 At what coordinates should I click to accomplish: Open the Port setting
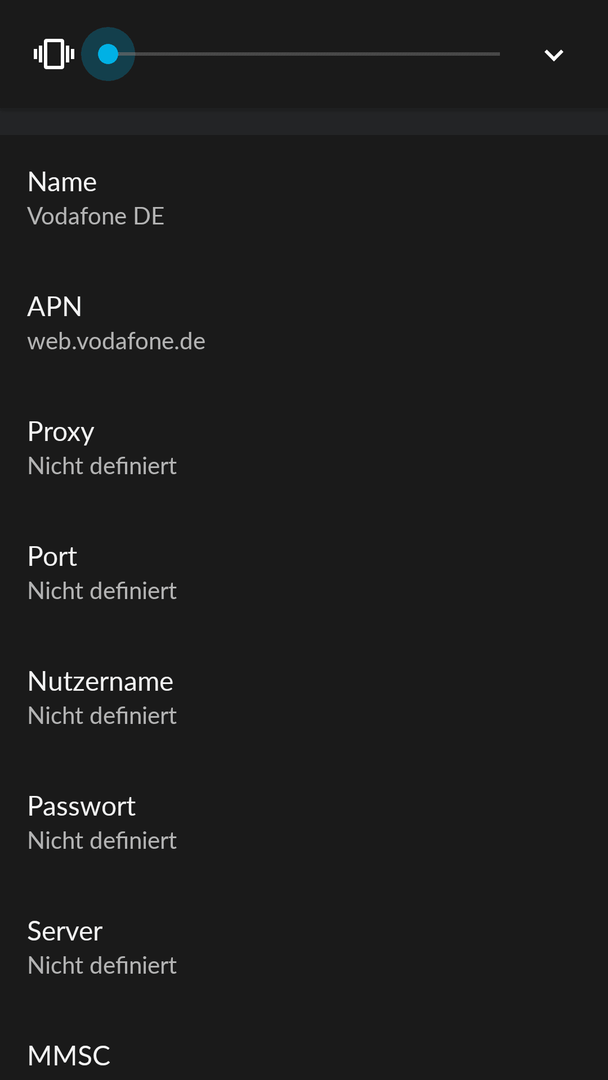tap(304, 572)
